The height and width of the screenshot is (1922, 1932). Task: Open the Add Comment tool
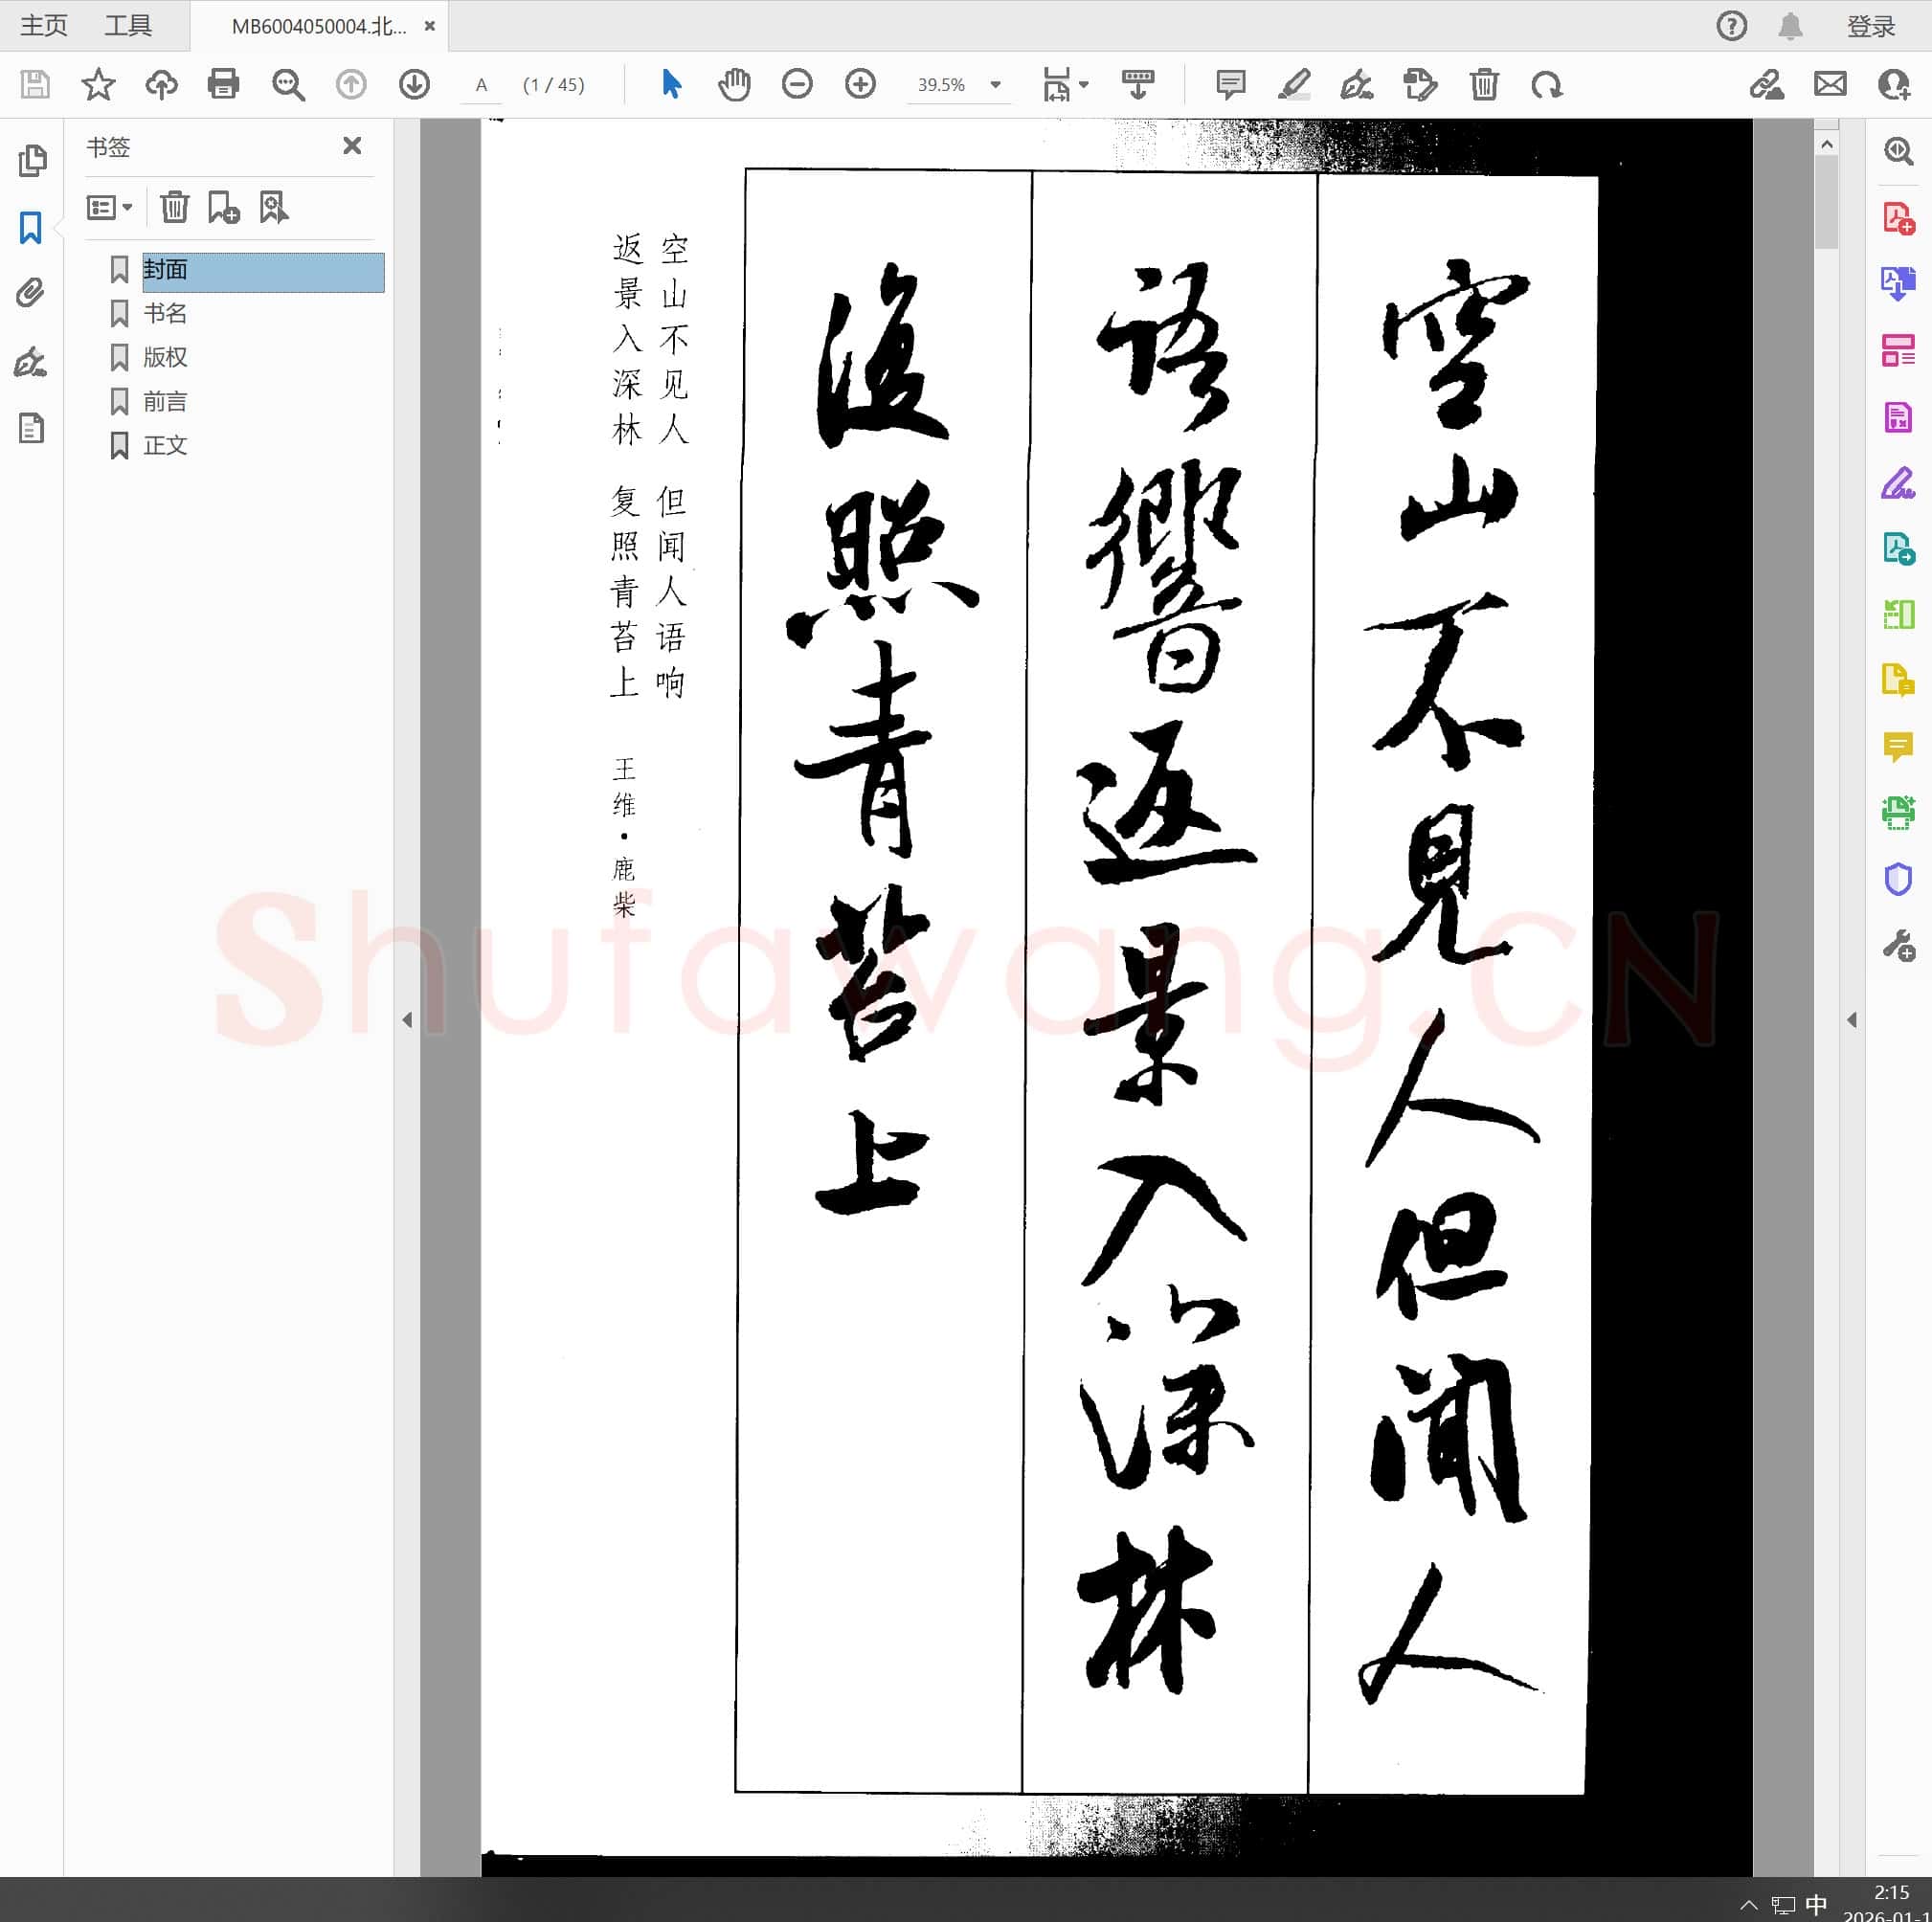pos(1230,85)
